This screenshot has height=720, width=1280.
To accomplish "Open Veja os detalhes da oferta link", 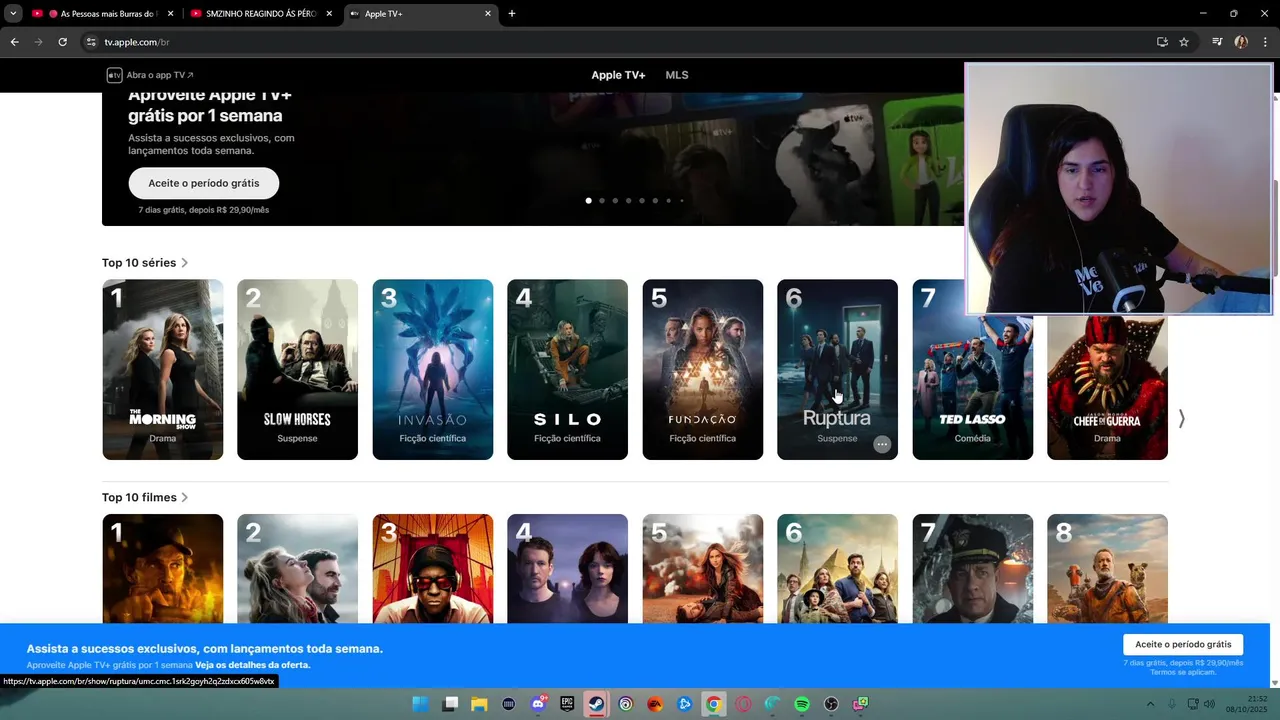I will [253, 665].
